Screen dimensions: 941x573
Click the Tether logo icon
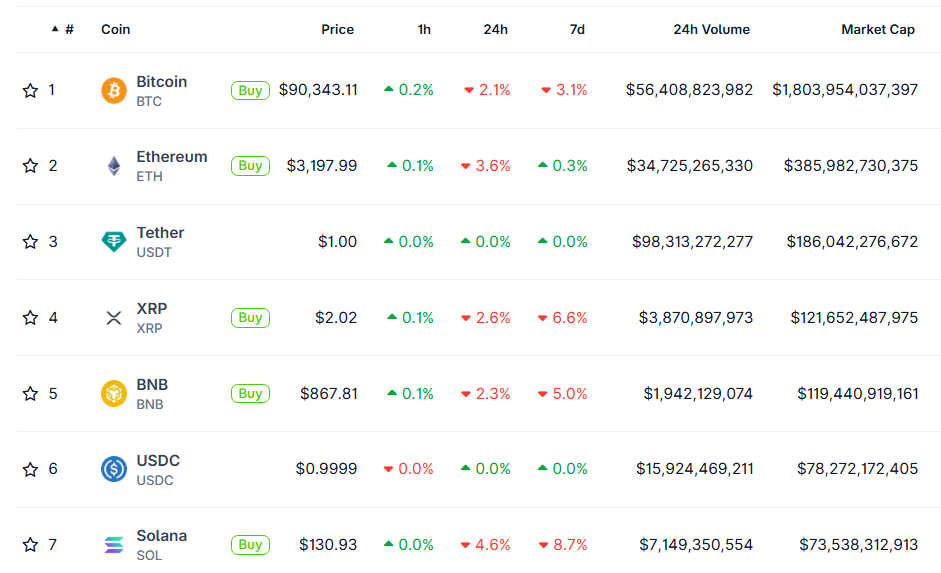[x=114, y=242]
